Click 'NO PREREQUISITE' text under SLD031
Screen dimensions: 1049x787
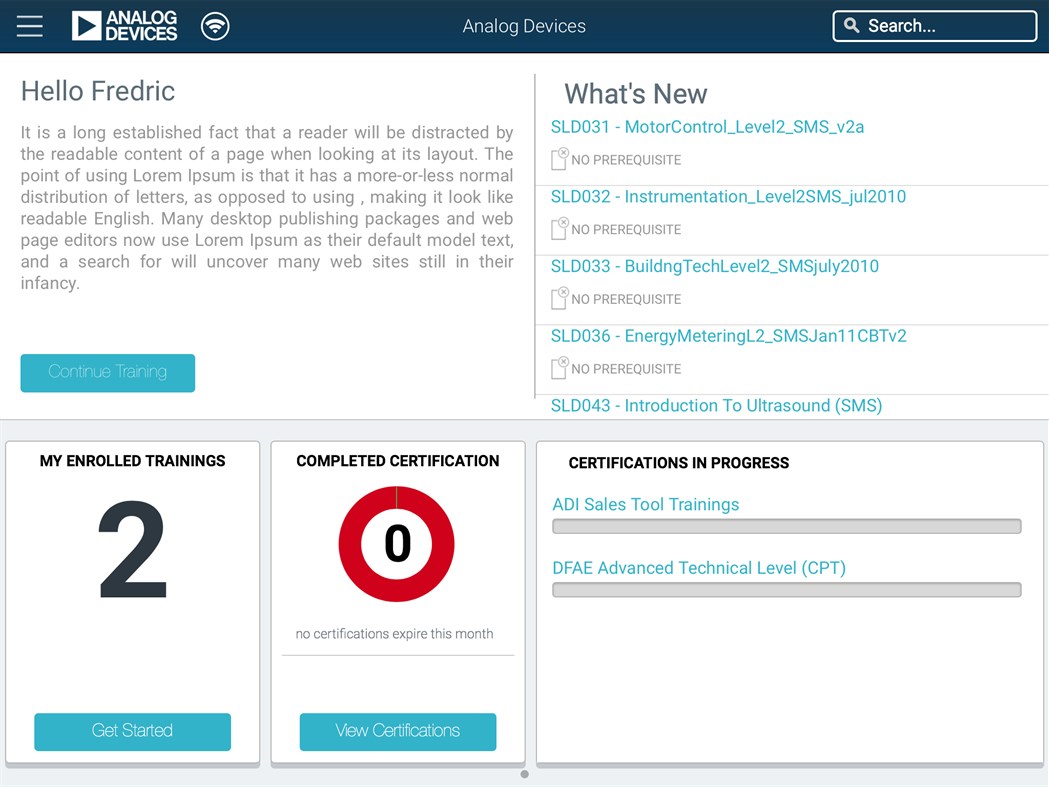[x=626, y=160]
